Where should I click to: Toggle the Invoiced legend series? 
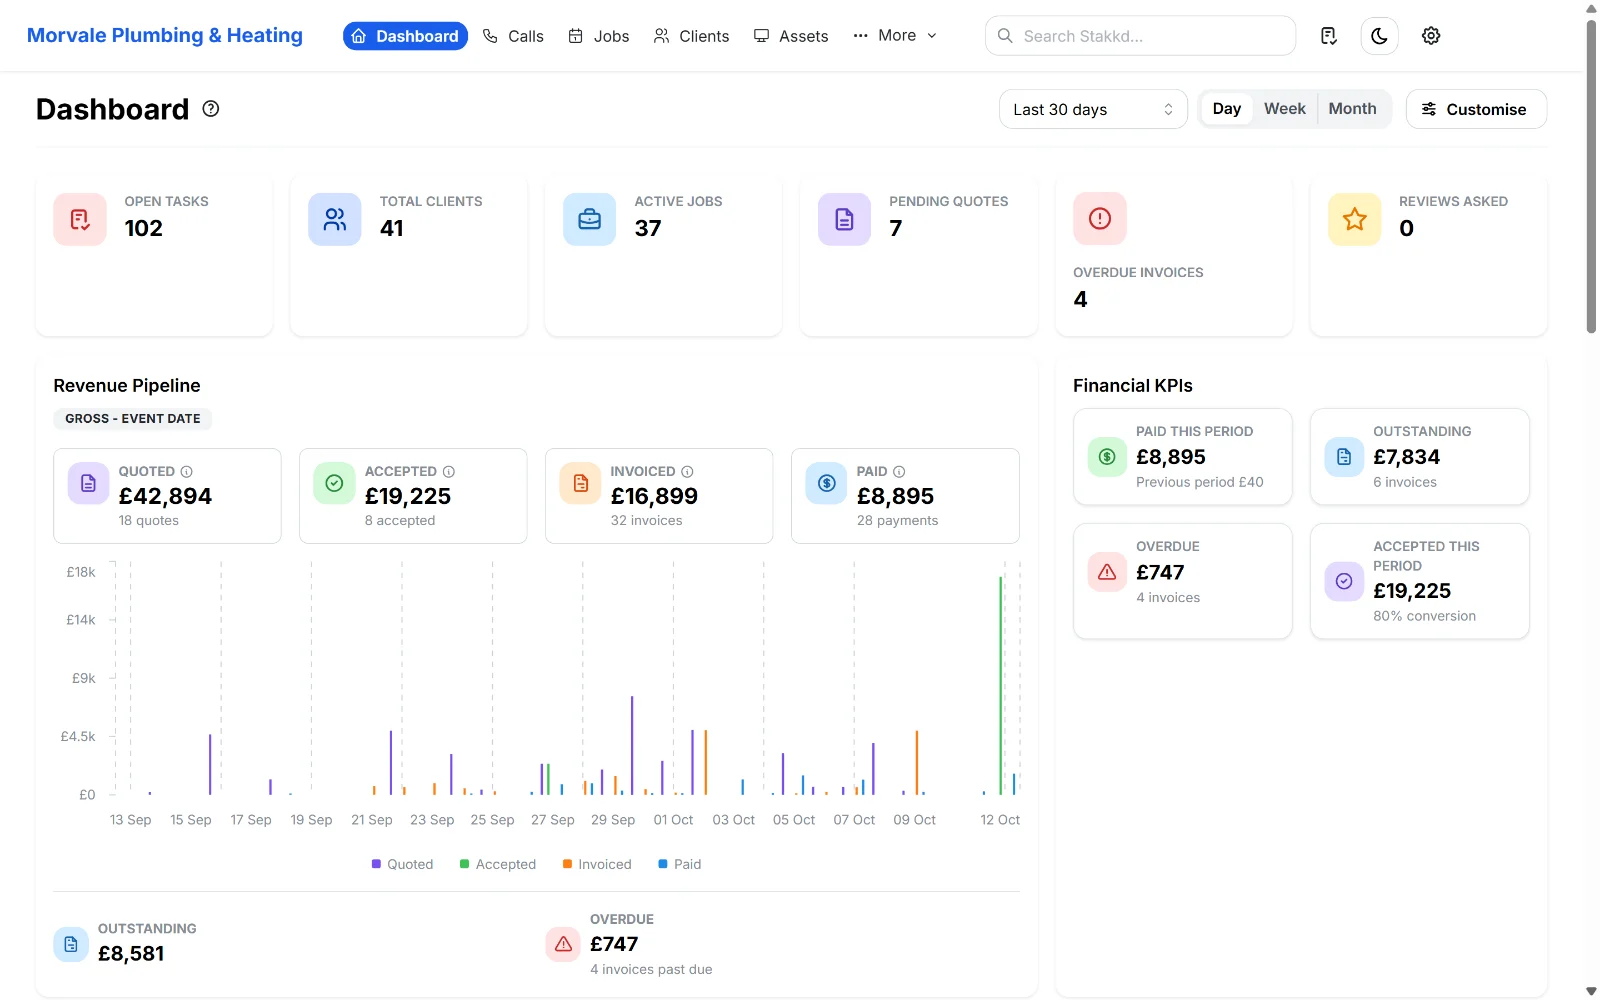click(x=597, y=864)
